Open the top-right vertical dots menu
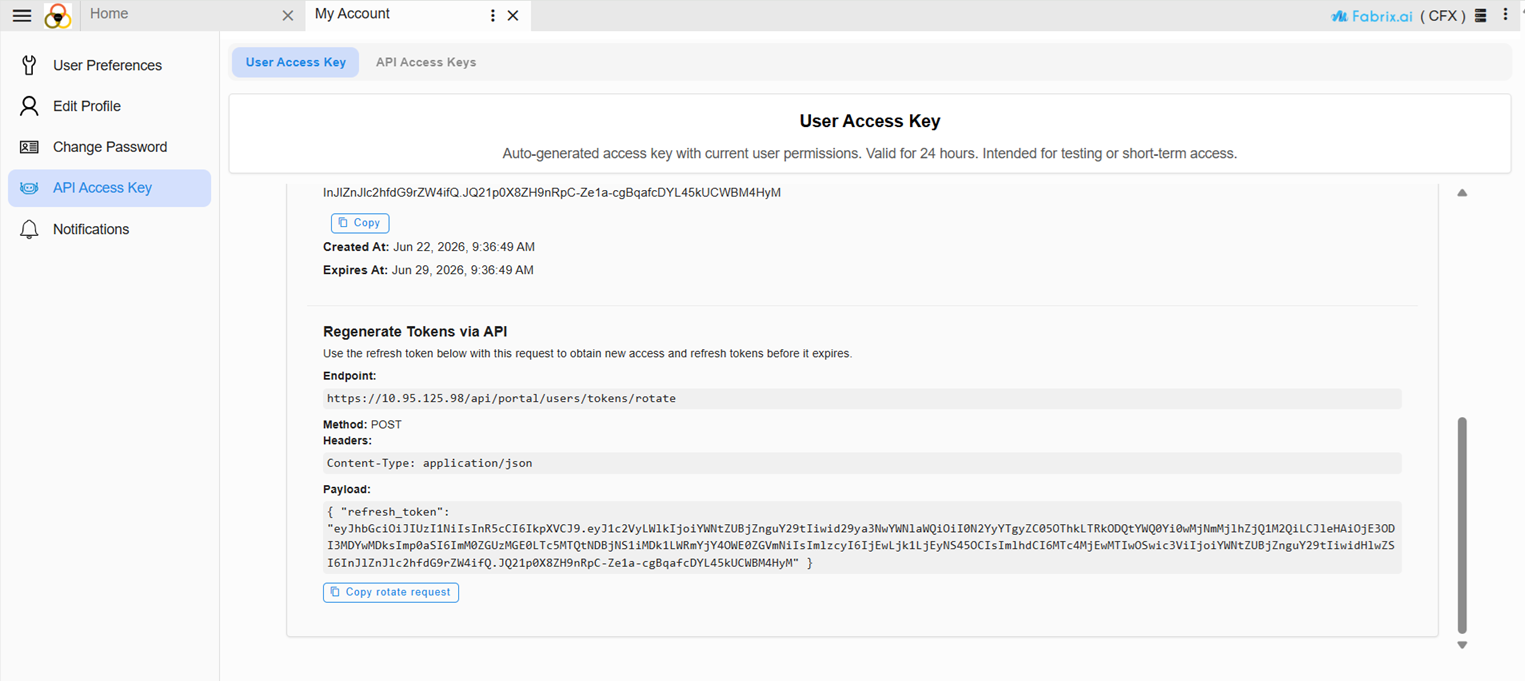Screen dimensions: 1525x681 pyautogui.click(x=1505, y=15)
